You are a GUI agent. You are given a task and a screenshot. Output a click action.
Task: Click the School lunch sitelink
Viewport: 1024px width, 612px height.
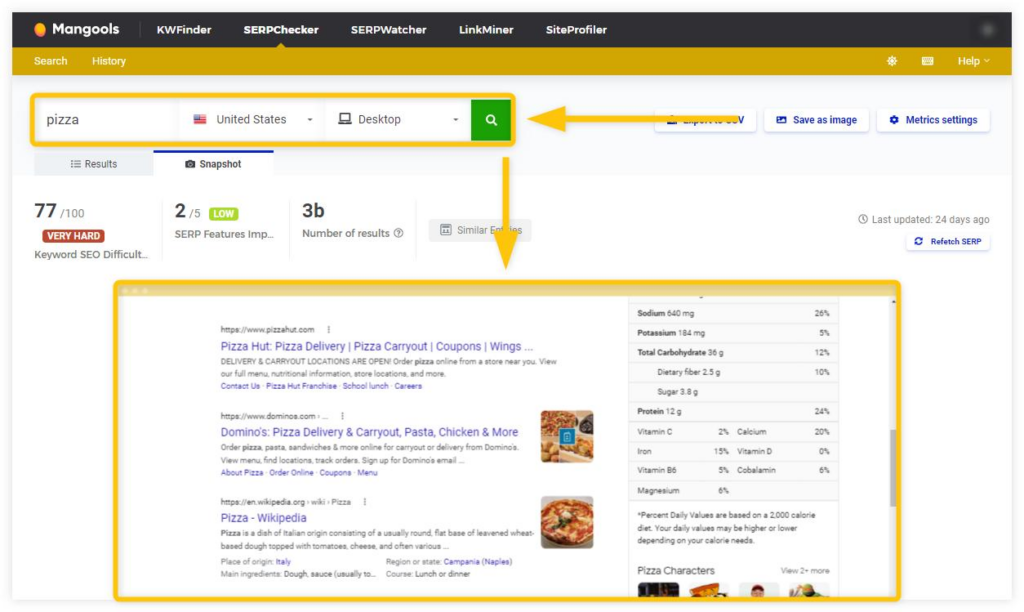pos(365,386)
